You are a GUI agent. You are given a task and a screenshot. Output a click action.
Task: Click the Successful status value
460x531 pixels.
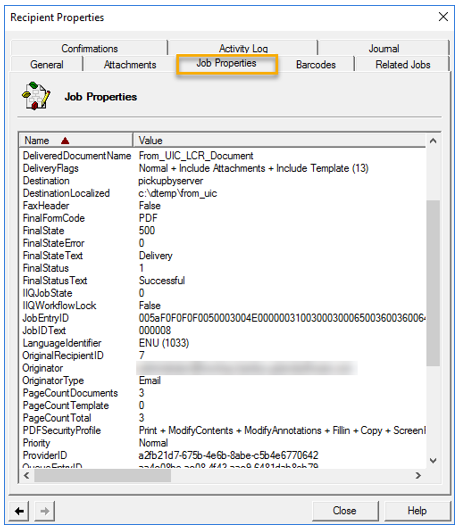click(x=162, y=281)
